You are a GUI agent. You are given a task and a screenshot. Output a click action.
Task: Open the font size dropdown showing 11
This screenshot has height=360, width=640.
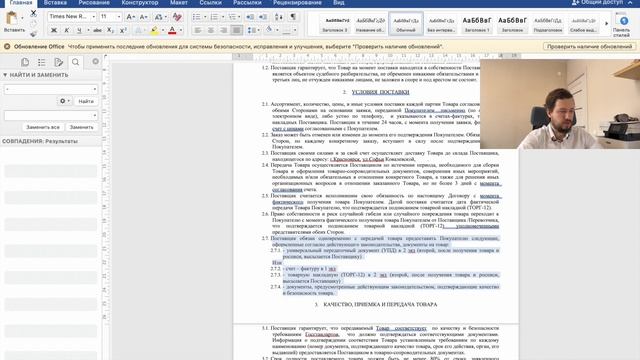click(119, 17)
